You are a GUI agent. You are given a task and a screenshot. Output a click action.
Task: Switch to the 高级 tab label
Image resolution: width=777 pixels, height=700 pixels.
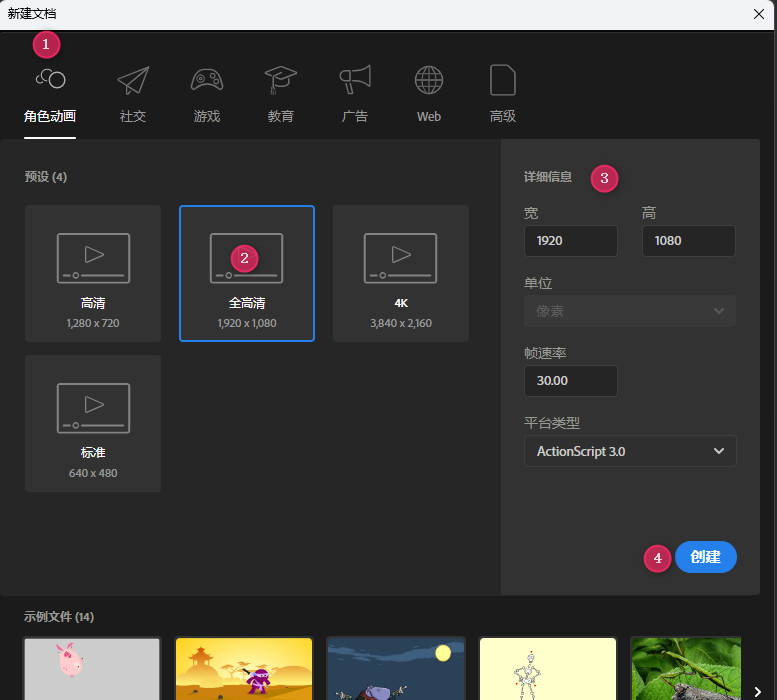[x=502, y=116]
